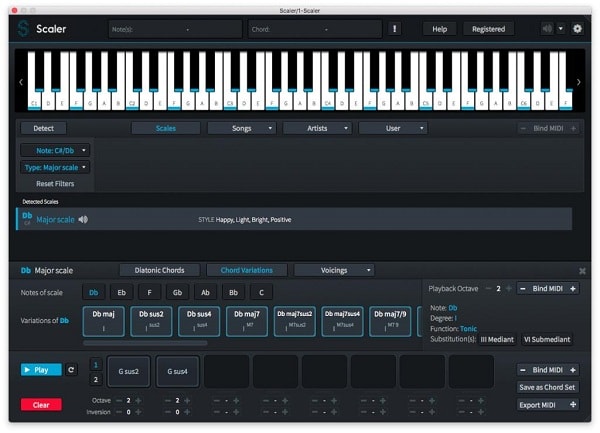Open the Voicings dropdown
Image resolution: width=600 pixels, height=433 pixels.
334,270
